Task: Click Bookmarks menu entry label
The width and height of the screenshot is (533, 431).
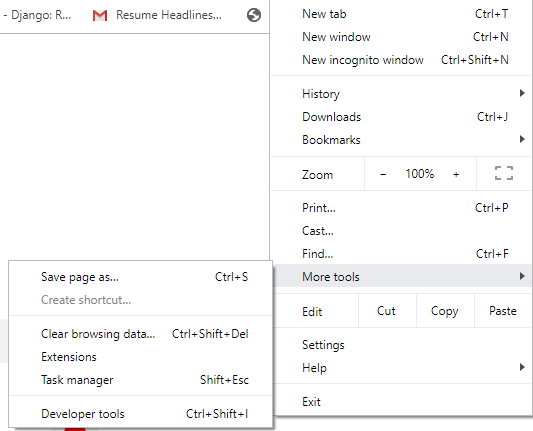Action: [x=331, y=140]
